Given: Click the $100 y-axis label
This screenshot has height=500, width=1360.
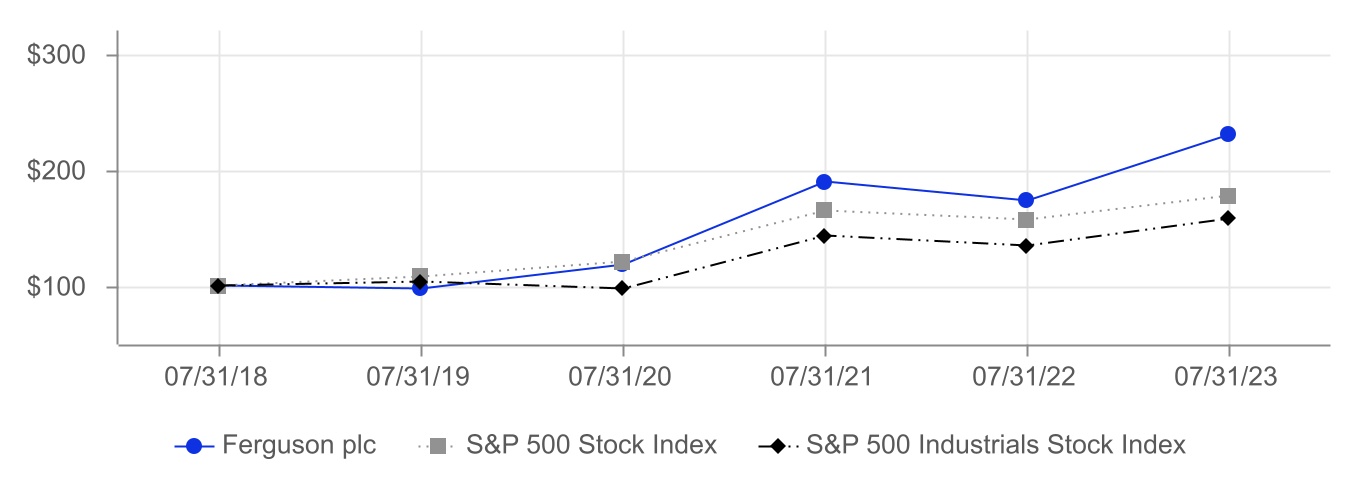Looking at the screenshot, I should [x=56, y=288].
